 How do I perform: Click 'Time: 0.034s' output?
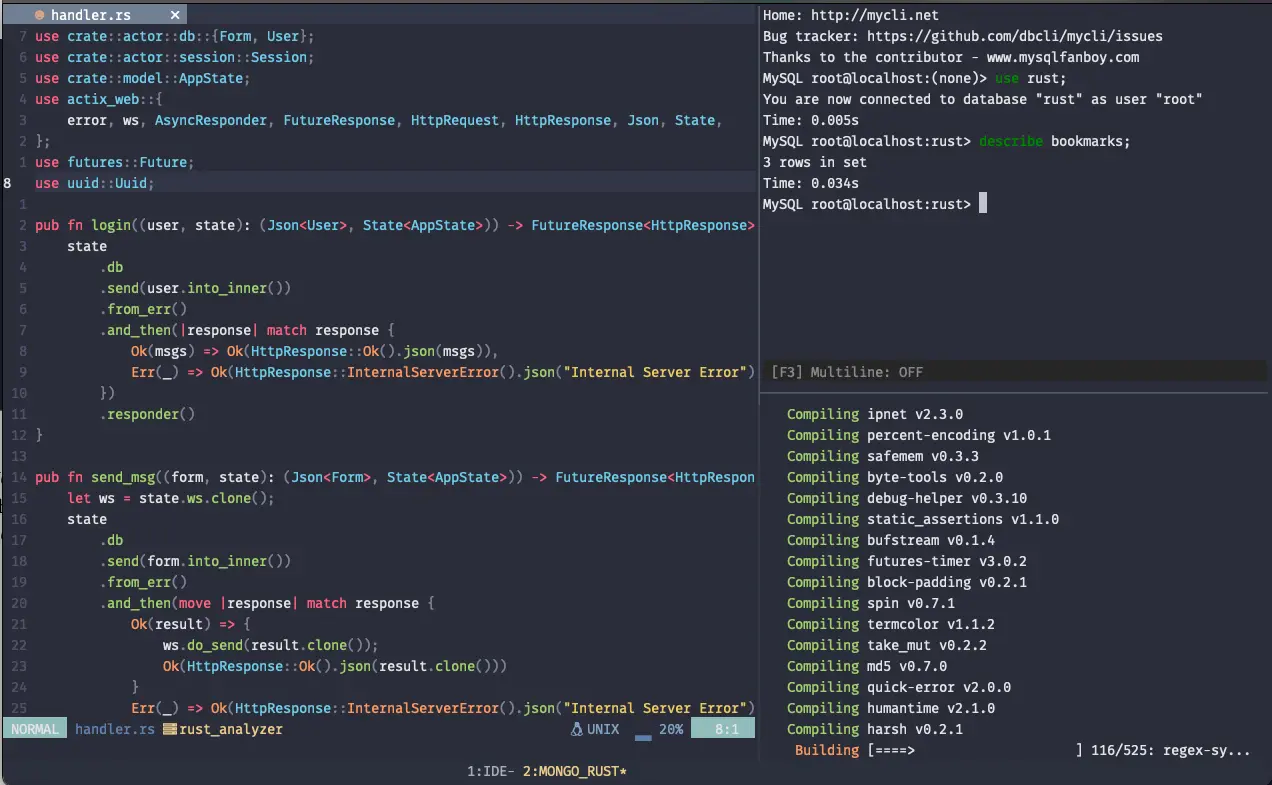[x=811, y=183]
